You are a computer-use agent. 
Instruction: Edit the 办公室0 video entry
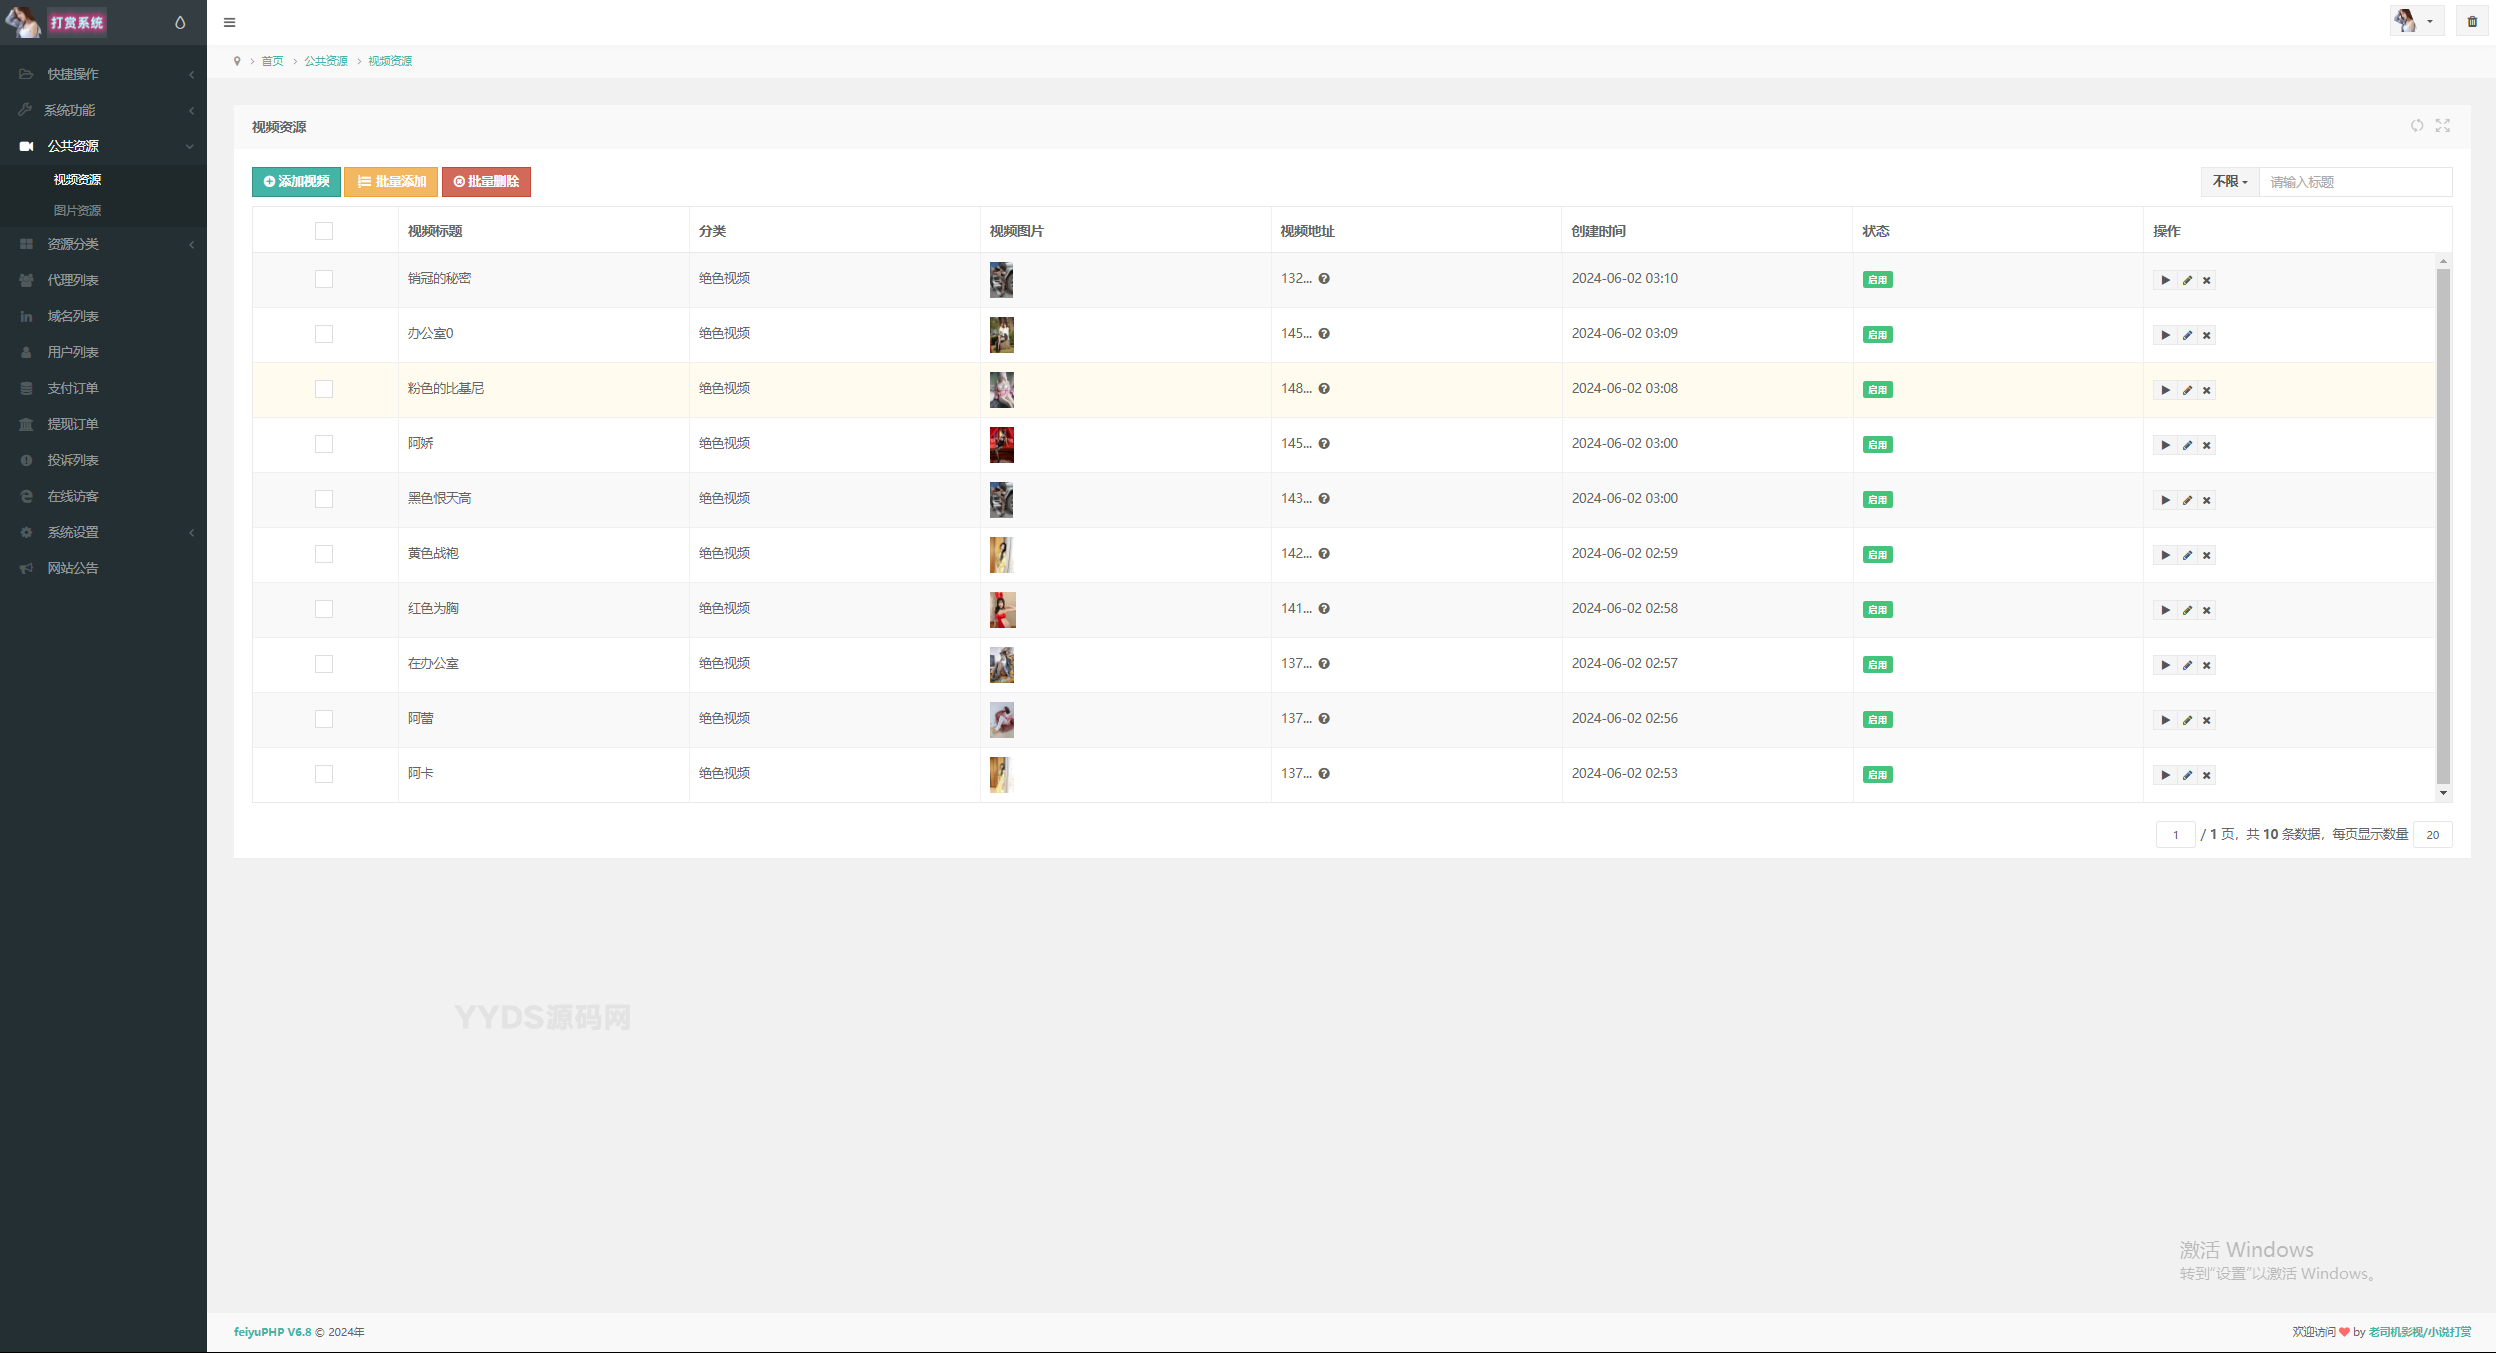coord(2187,336)
